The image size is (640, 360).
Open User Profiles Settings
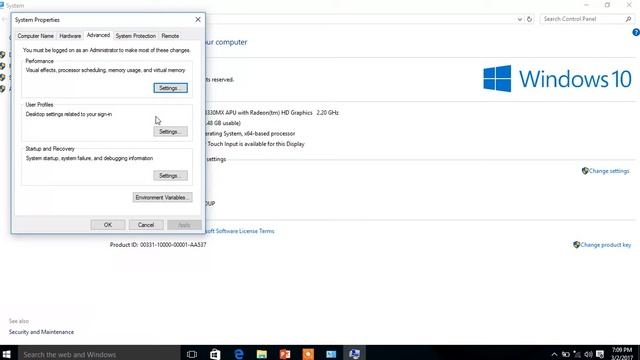[x=171, y=132]
